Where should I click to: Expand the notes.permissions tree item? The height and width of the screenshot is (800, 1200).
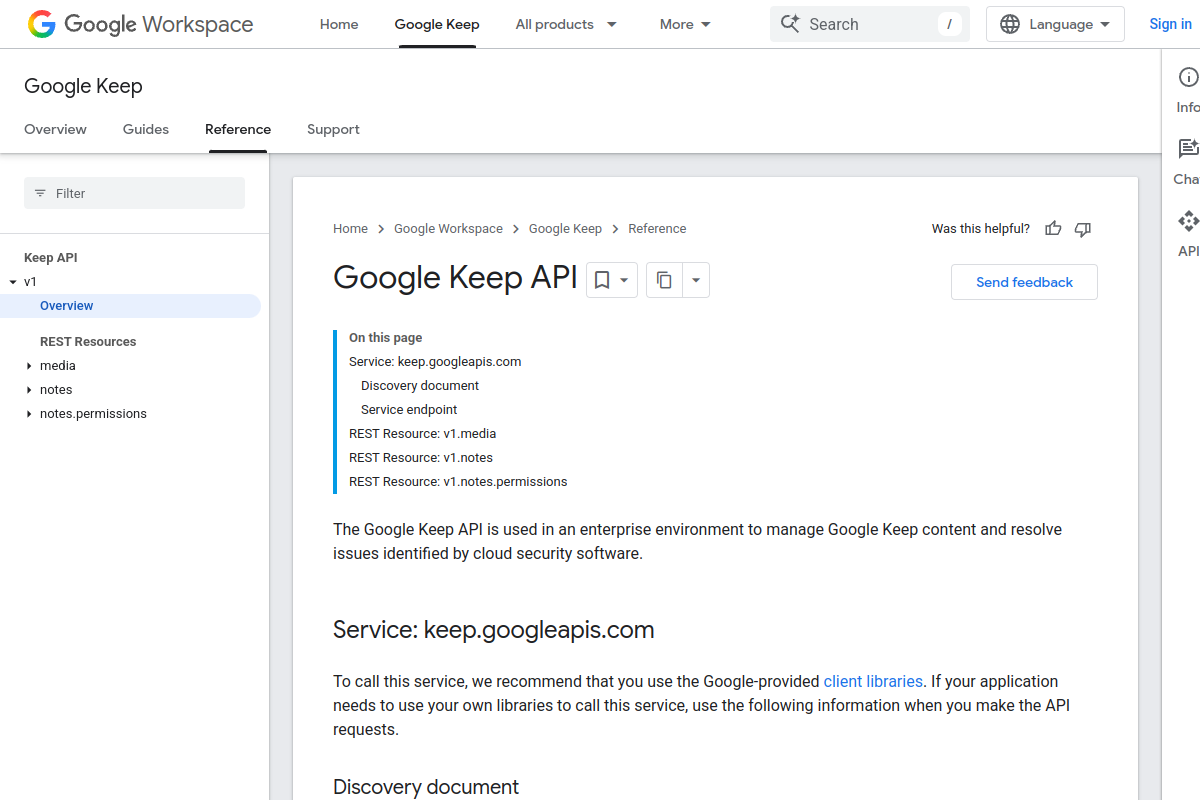coord(29,414)
